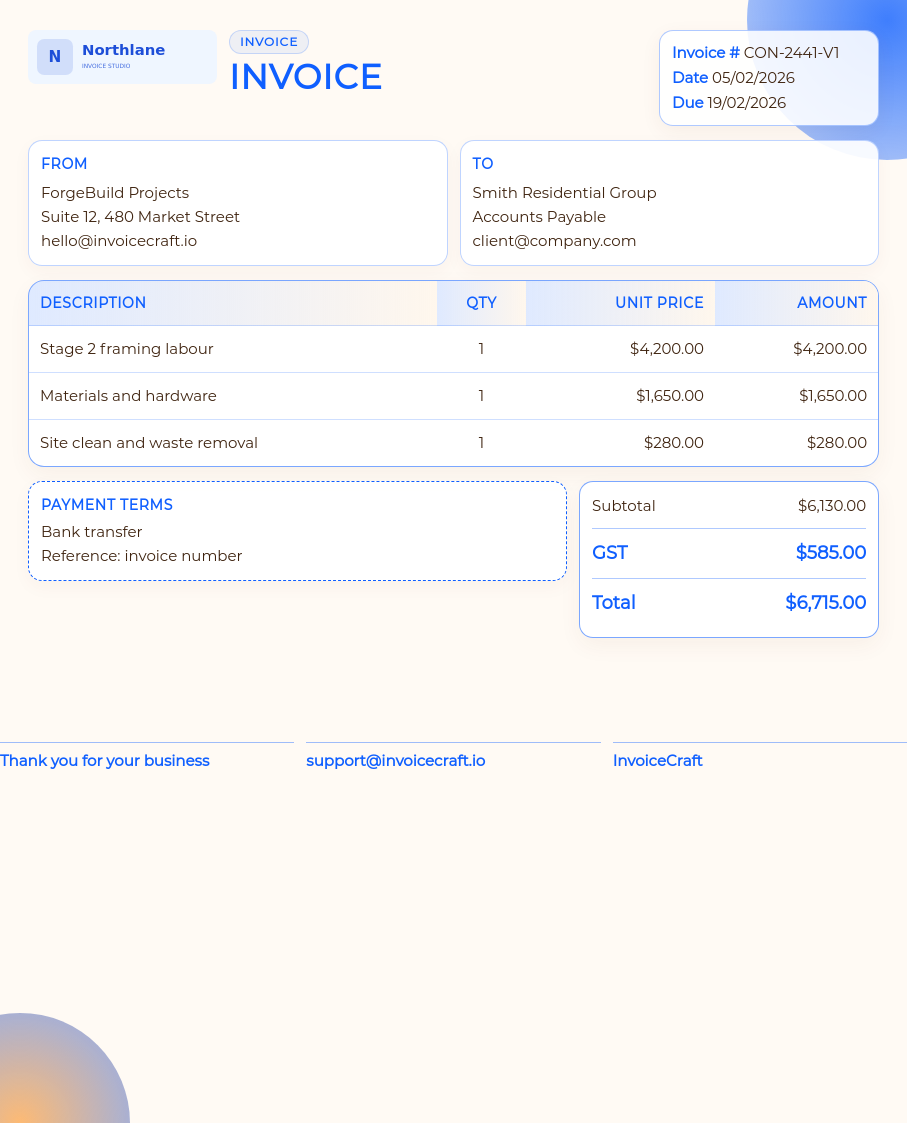Click unit price $4,200.00 for framing labour
This screenshot has height=1123, width=907.
tap(666, 349)
